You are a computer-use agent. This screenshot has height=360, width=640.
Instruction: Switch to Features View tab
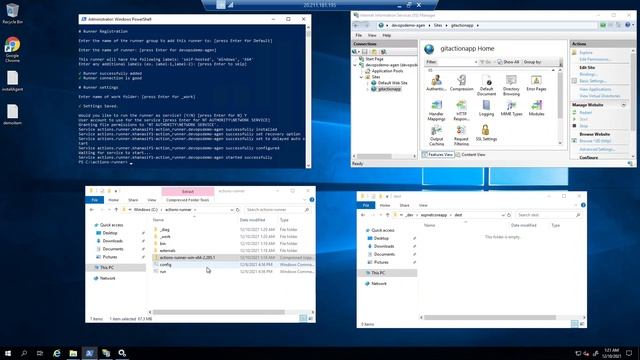(438, 155)
